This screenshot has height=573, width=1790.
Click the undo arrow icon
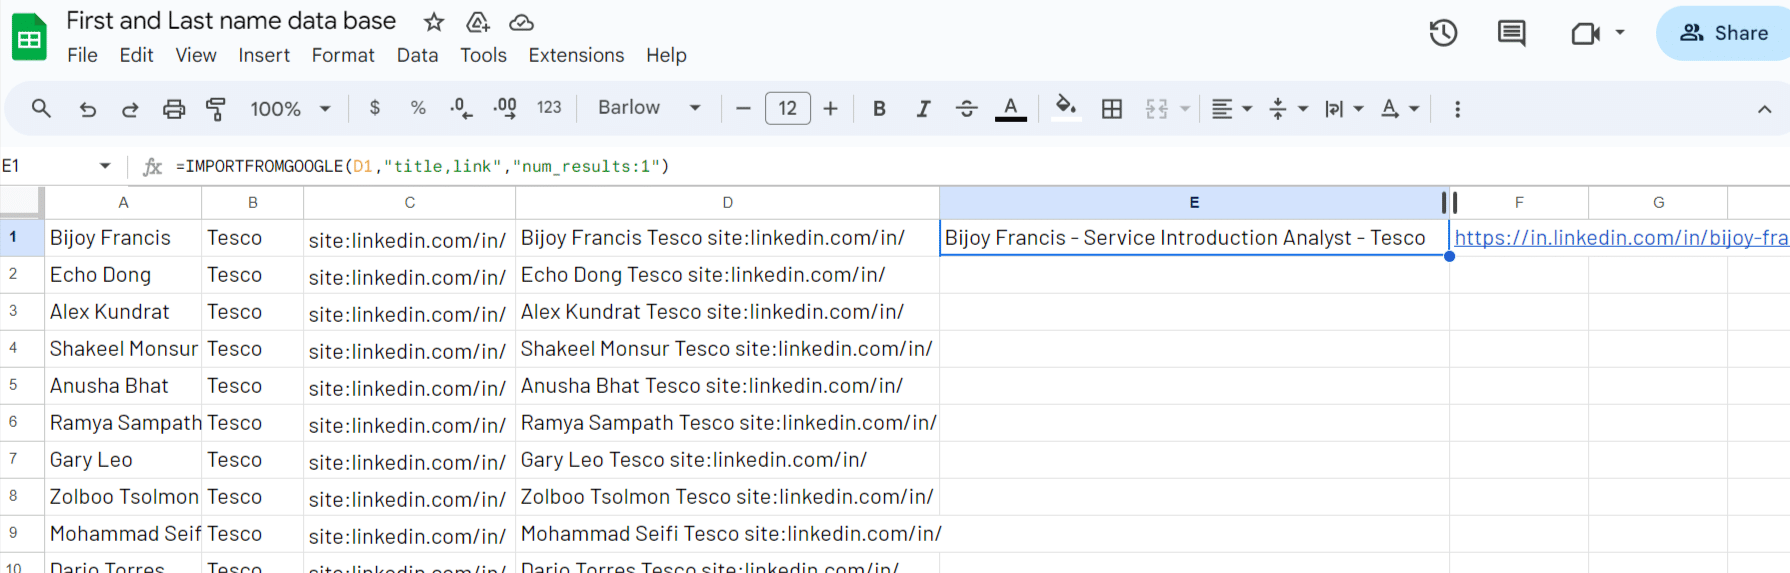pos(88,109)
